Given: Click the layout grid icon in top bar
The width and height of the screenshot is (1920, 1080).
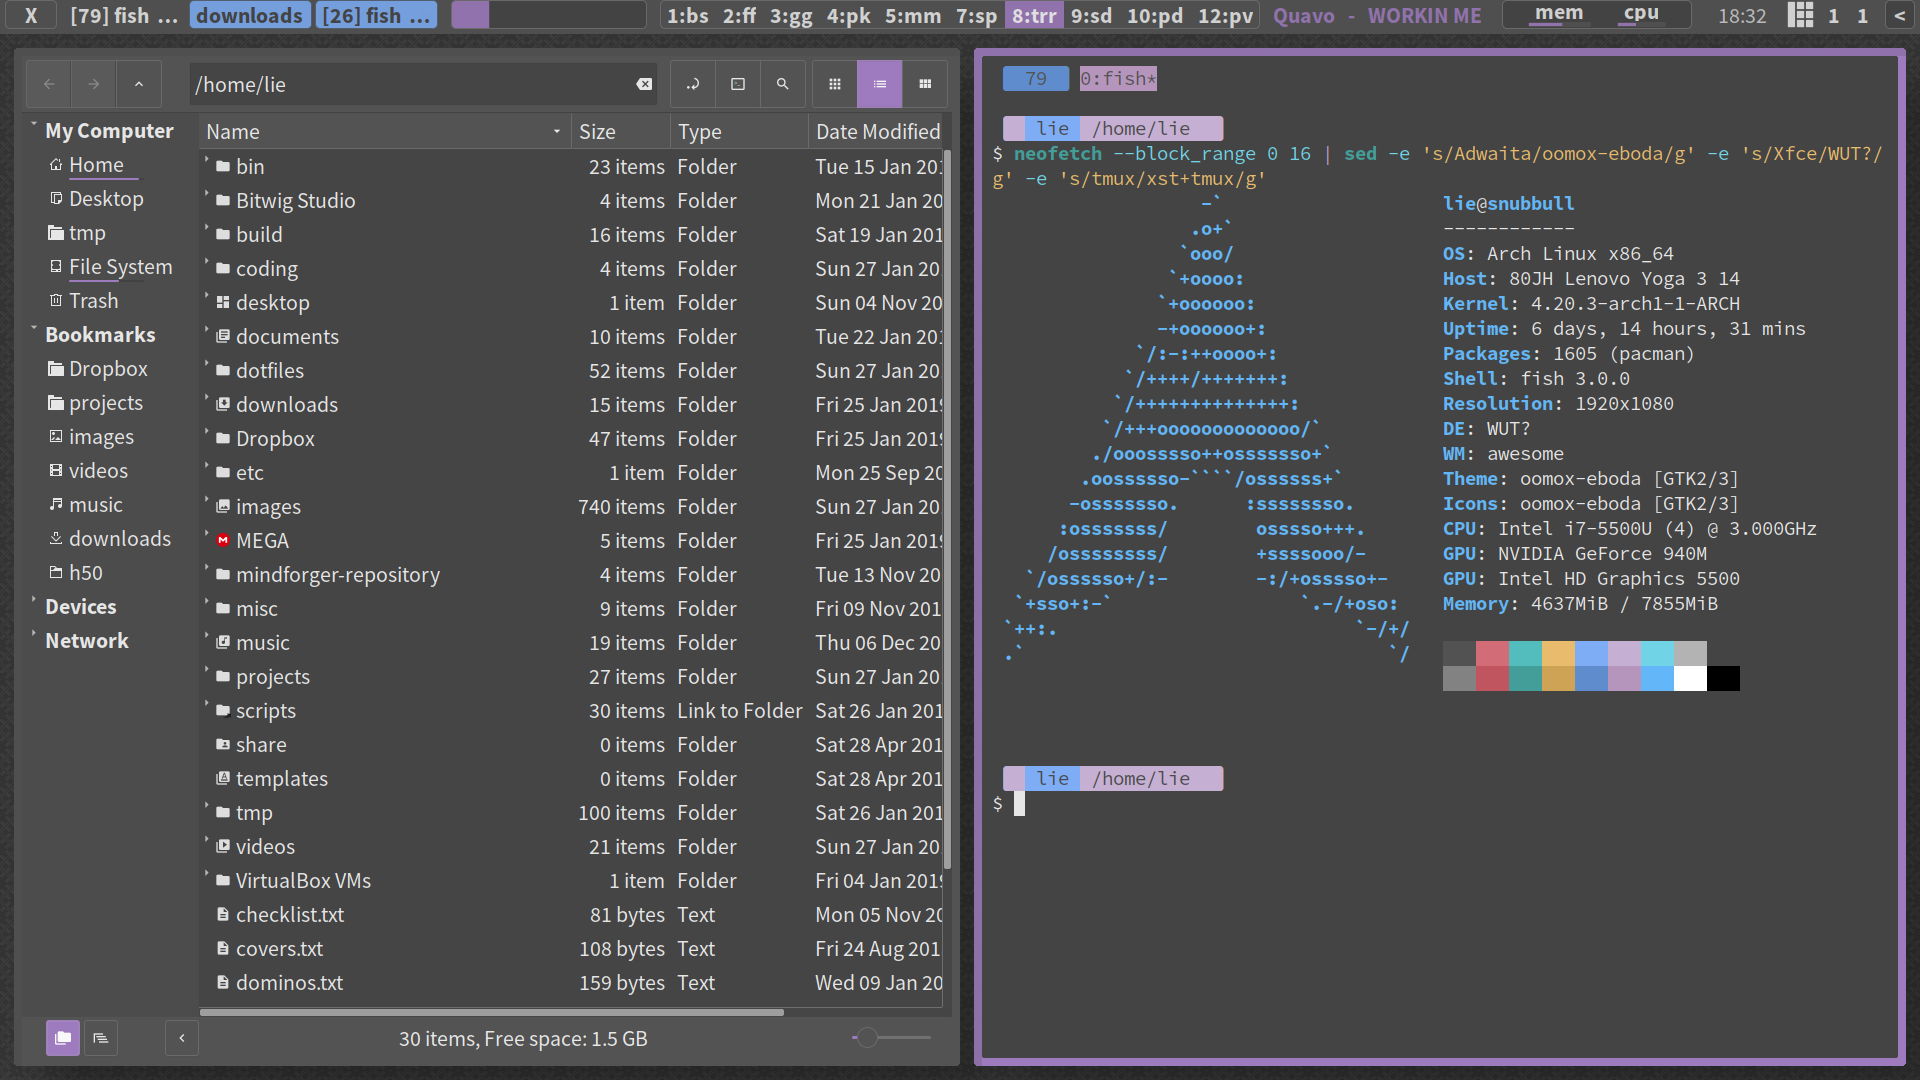Looking at the screenshot, I should tap(1800, 15).
